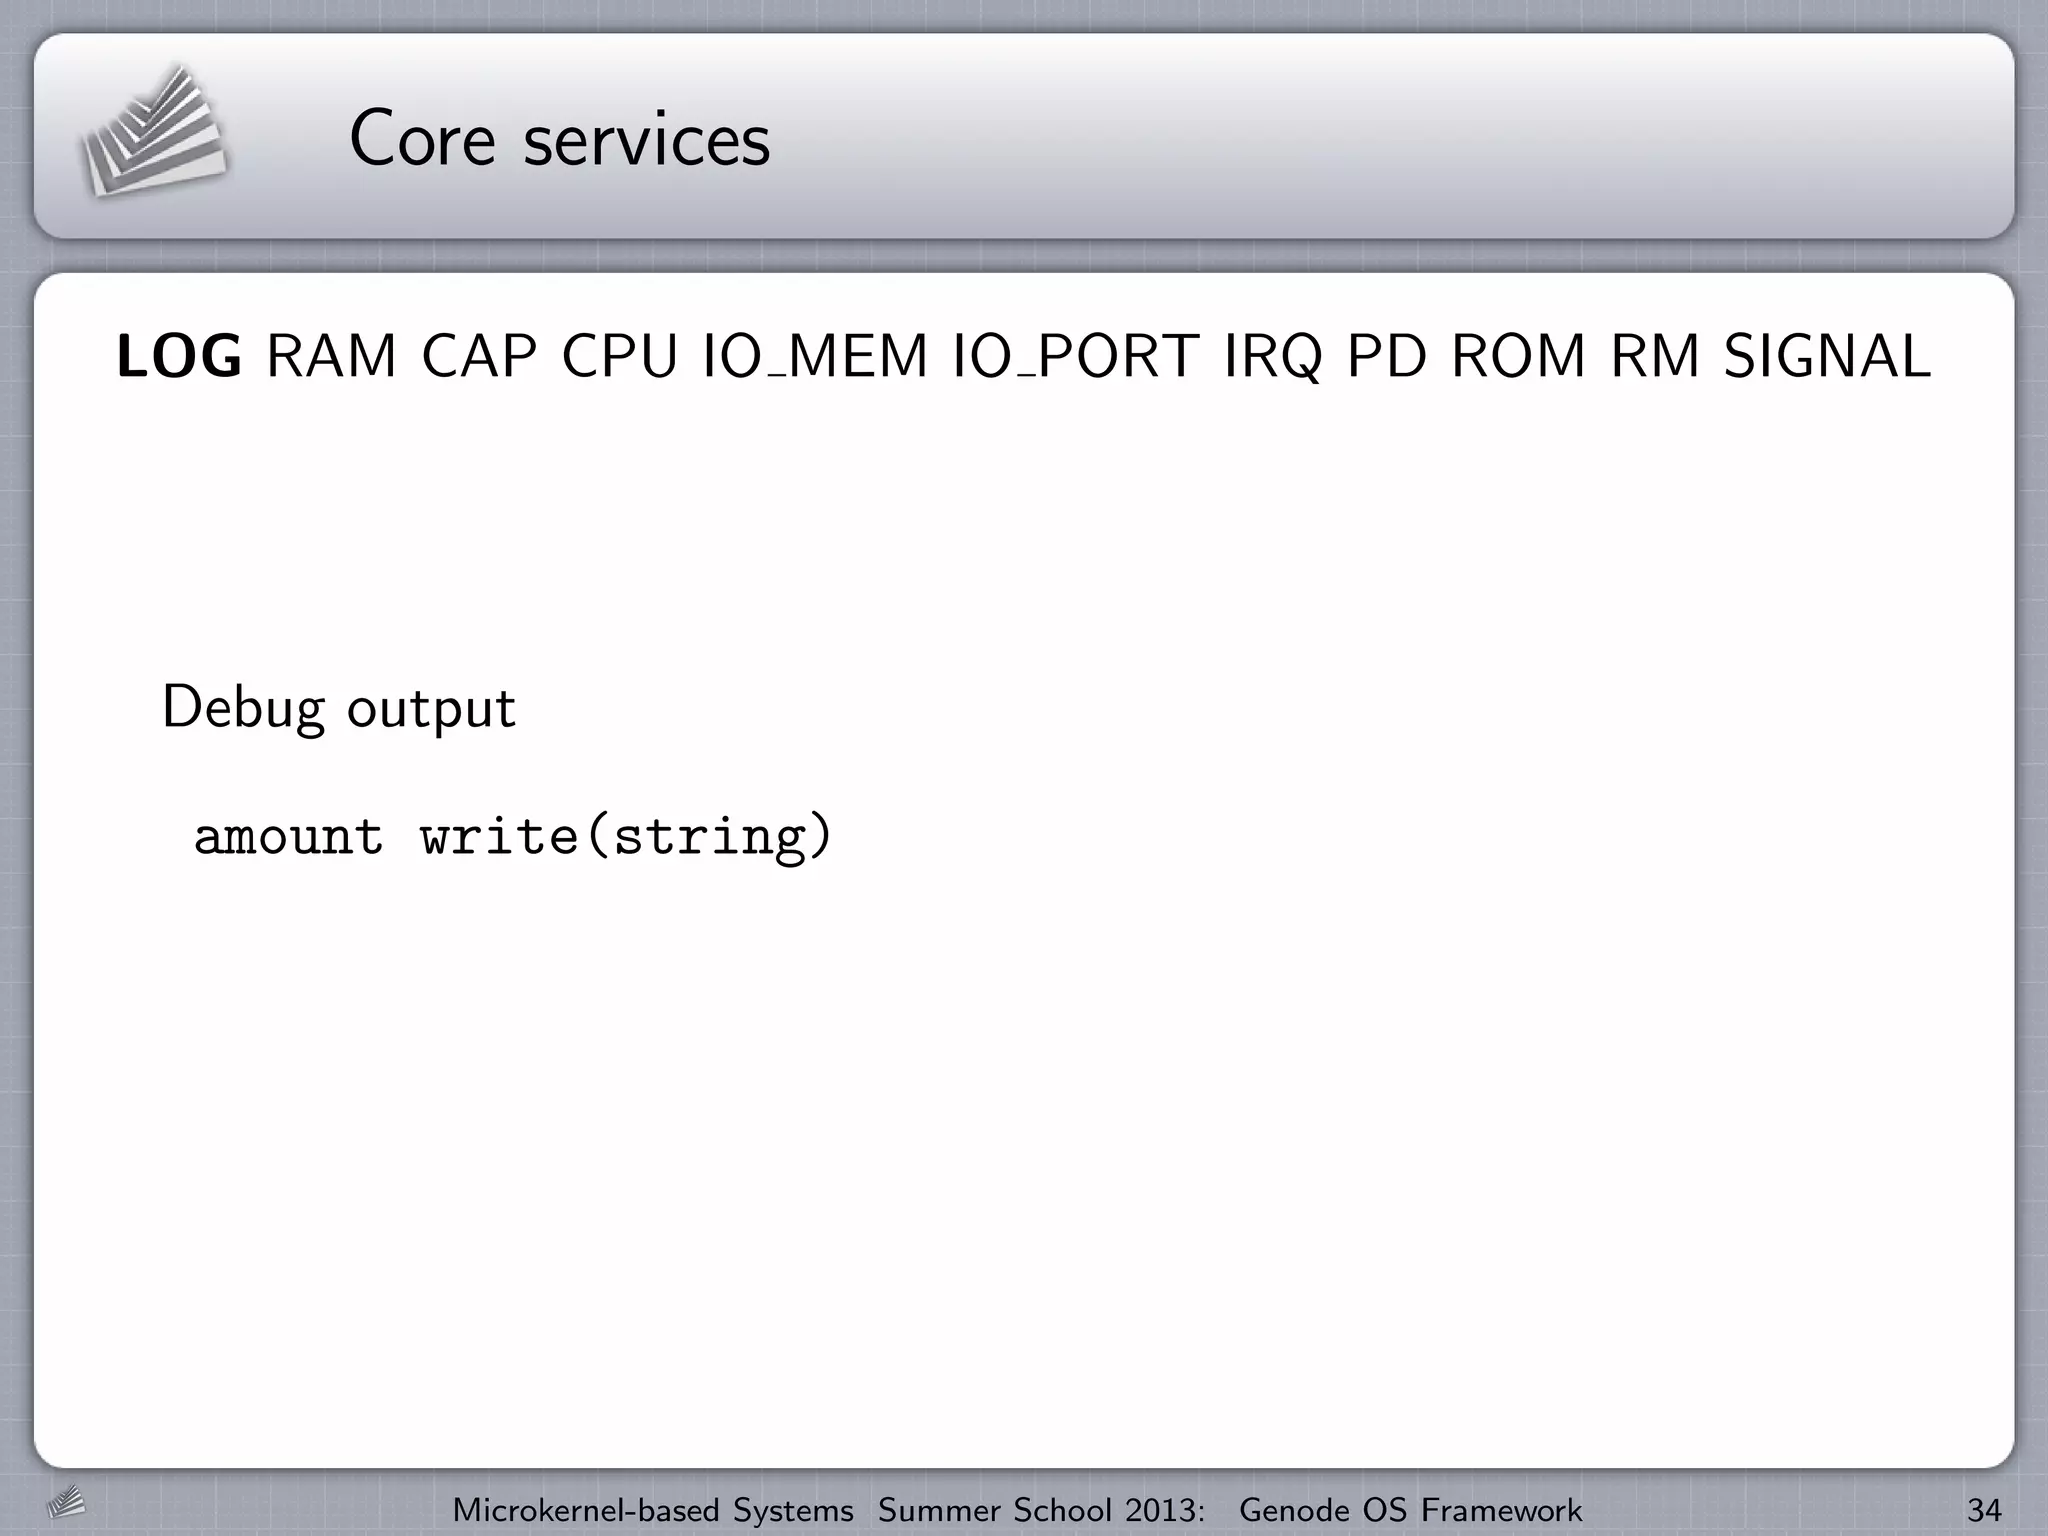Select the IO_PORT service label
The image size is (2048, 1536).
click(1075, 356)
